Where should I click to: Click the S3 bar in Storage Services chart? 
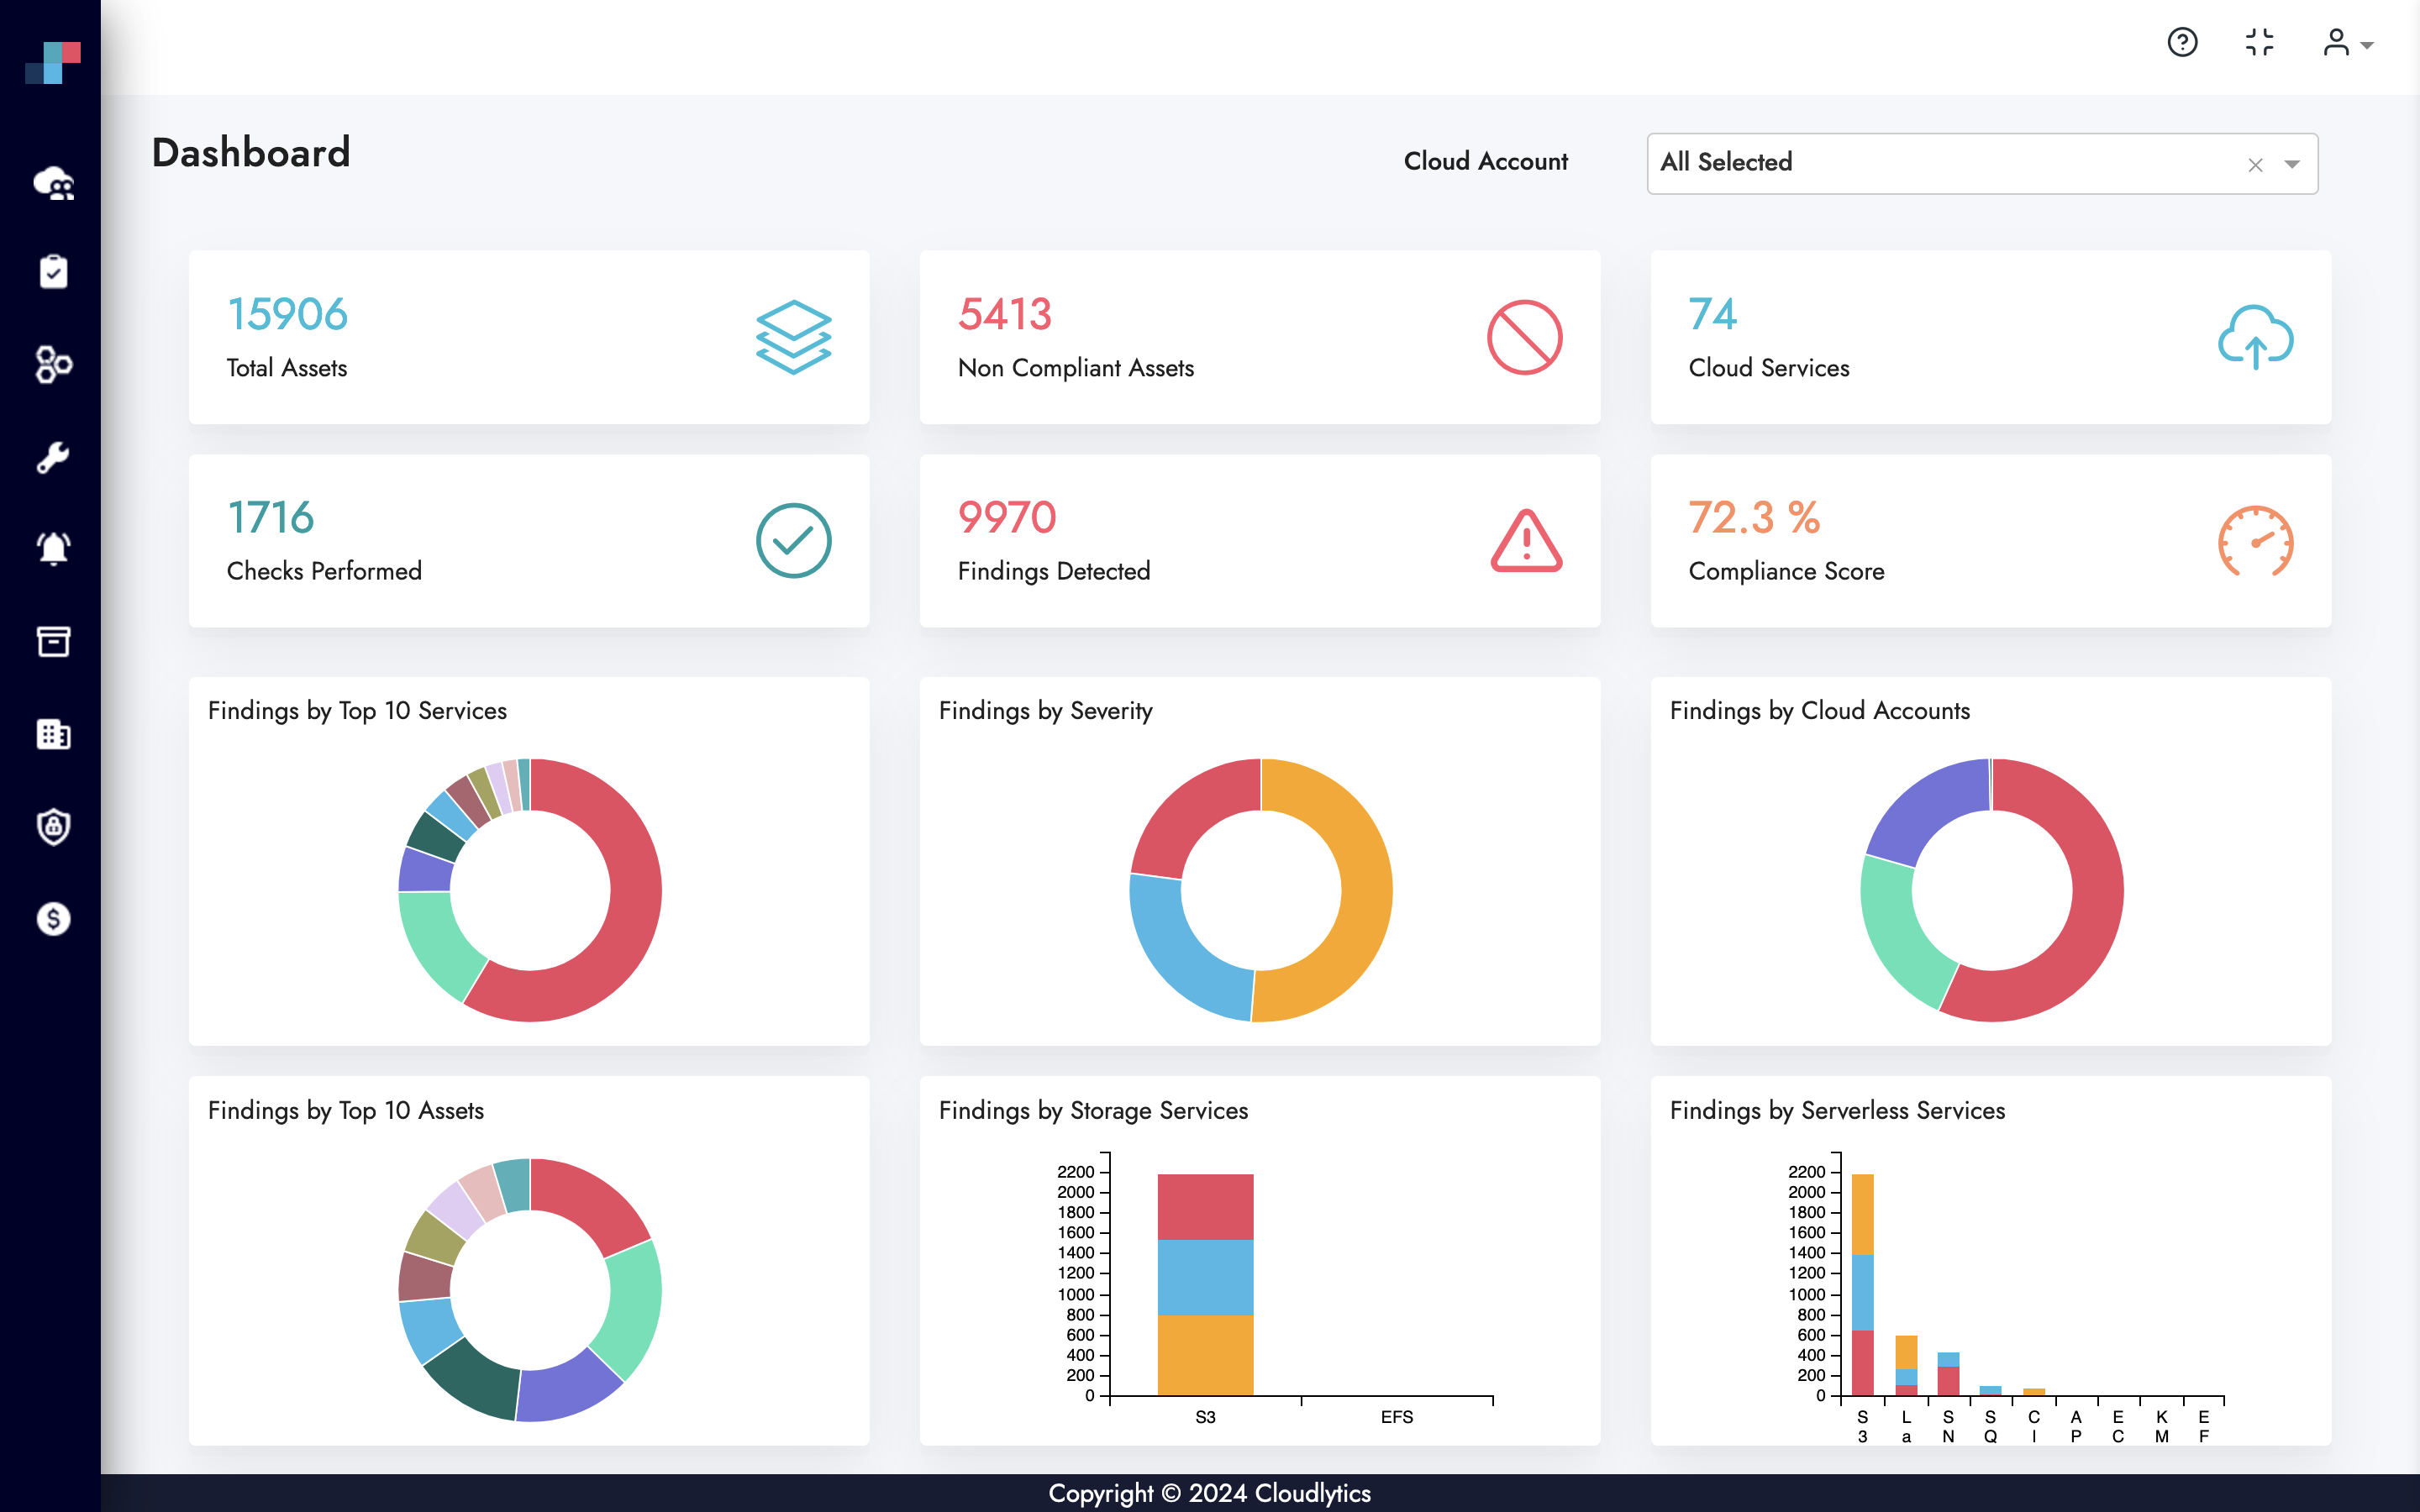[1205, 1284]
